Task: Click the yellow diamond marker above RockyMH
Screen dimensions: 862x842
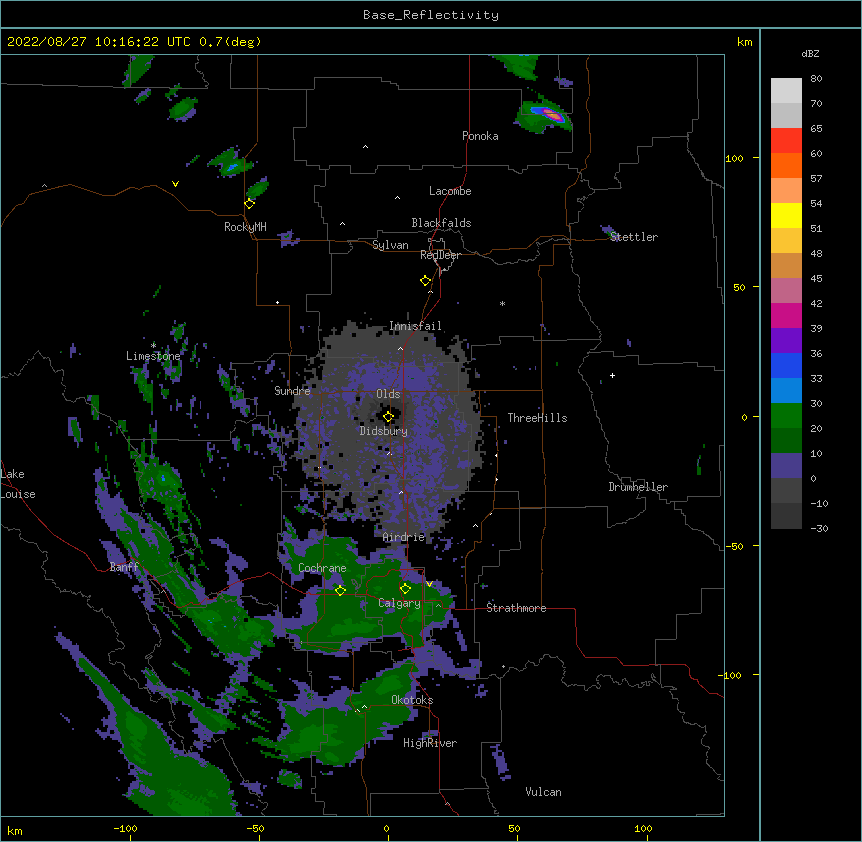Action: point(249,204)
